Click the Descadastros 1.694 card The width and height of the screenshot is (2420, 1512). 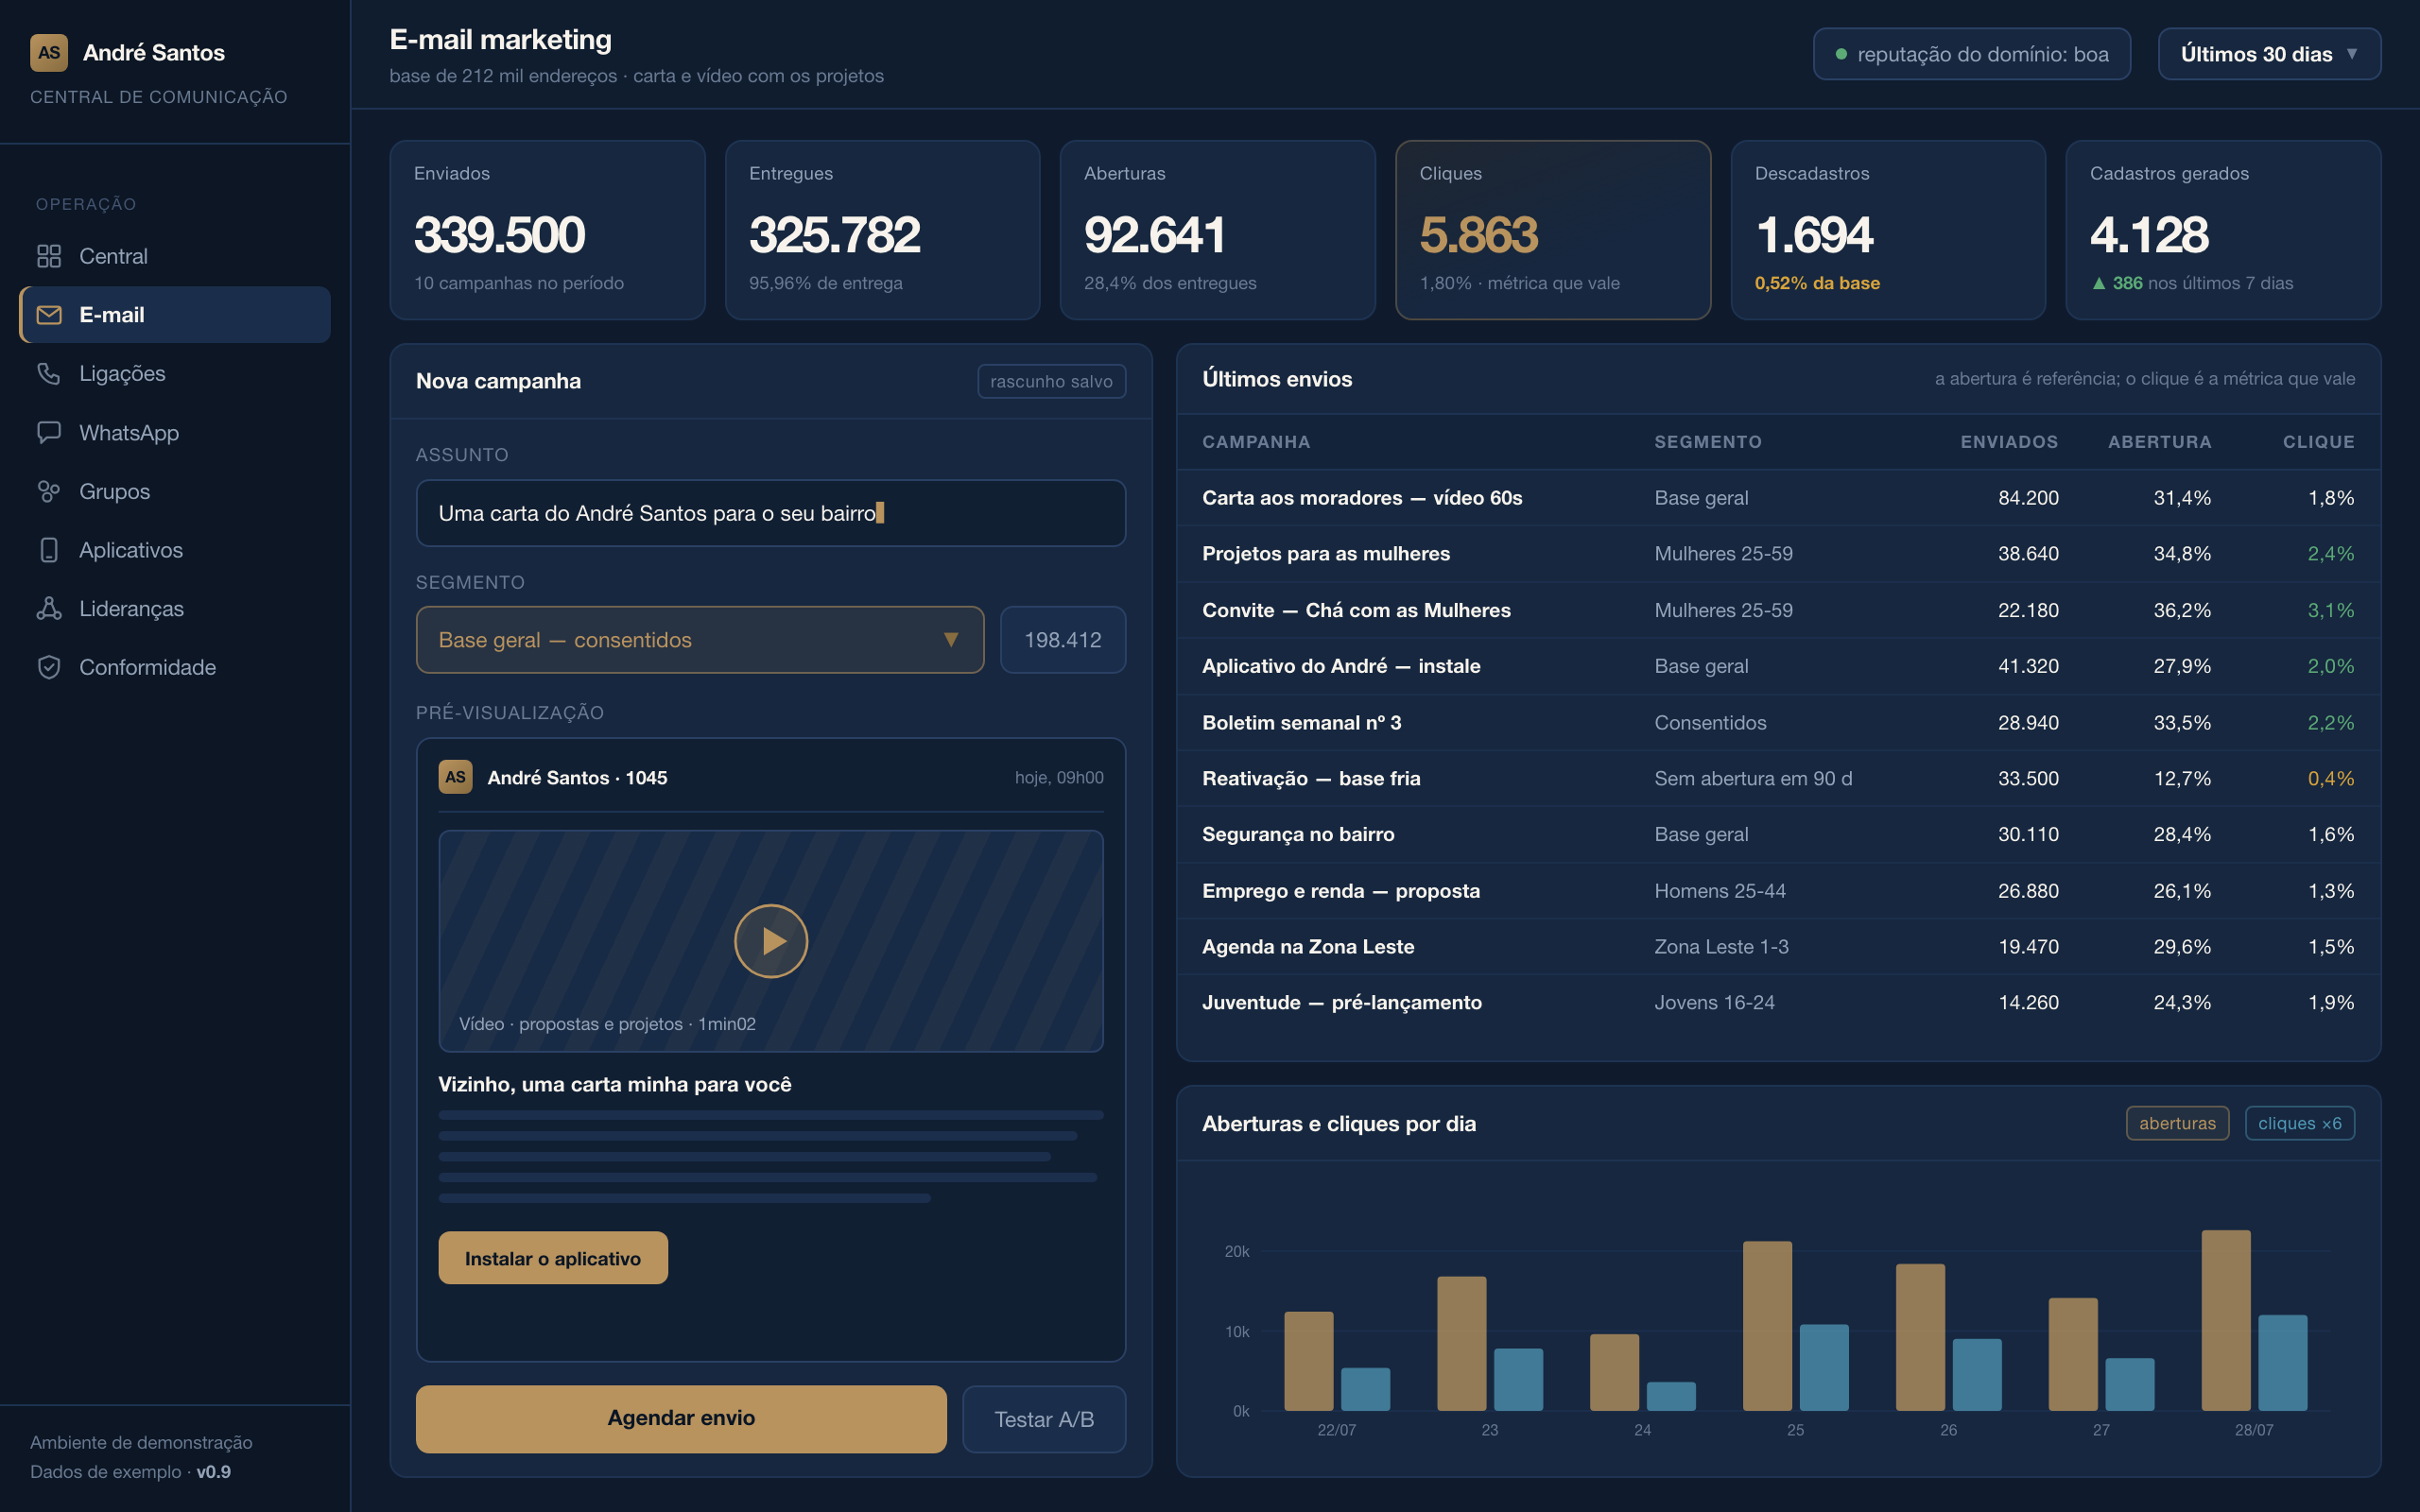[x=1888, y=230]
